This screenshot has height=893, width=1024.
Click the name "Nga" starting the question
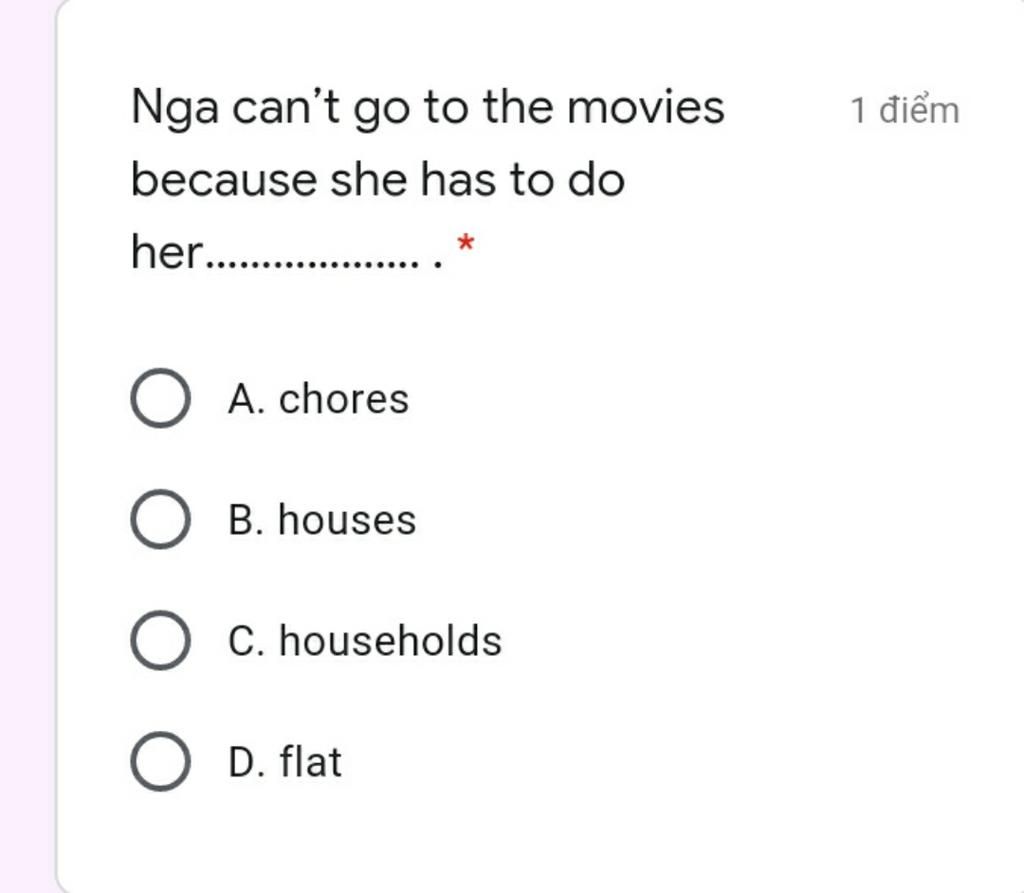[175, 108]
